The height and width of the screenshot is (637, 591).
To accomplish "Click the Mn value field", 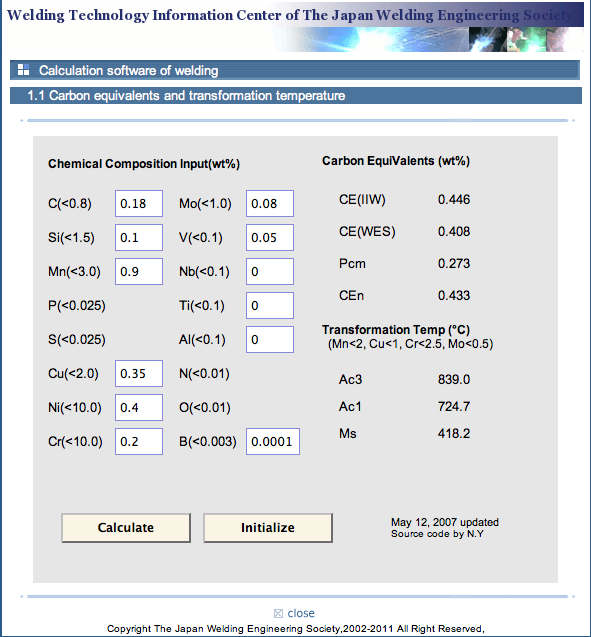I will pos(139,271).
